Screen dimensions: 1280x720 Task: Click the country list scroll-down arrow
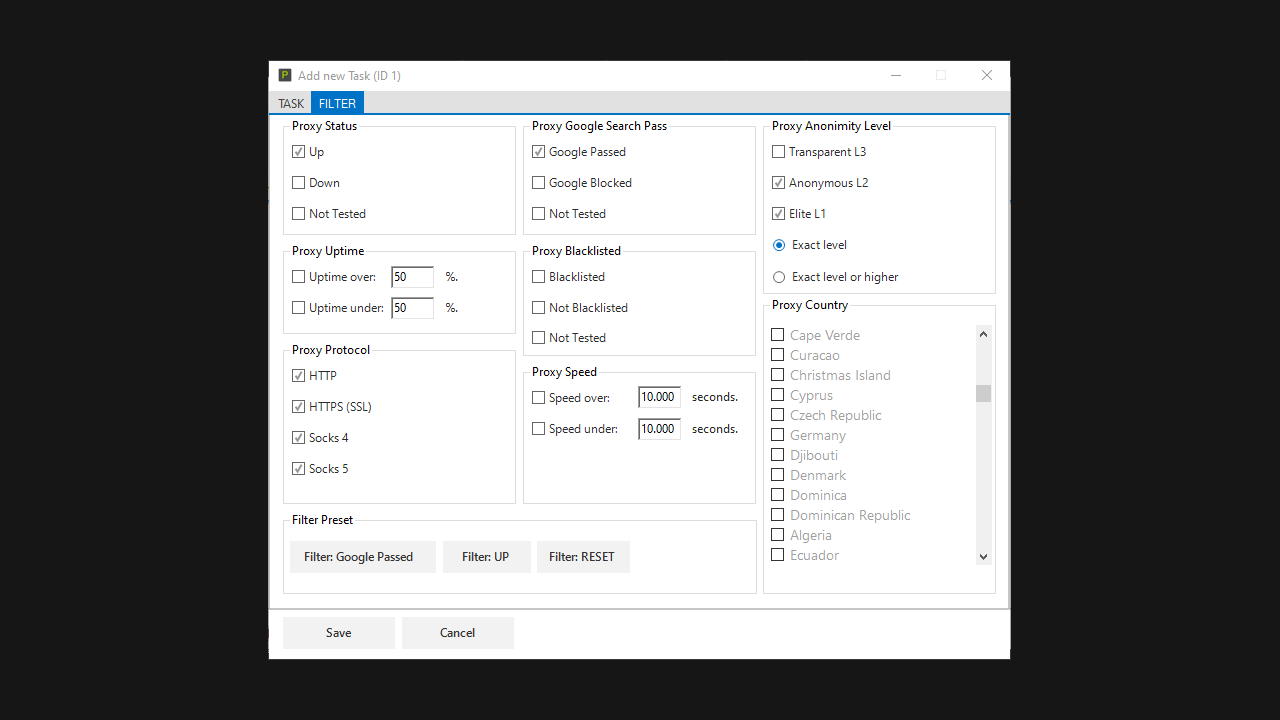click(x=983, y=556)
